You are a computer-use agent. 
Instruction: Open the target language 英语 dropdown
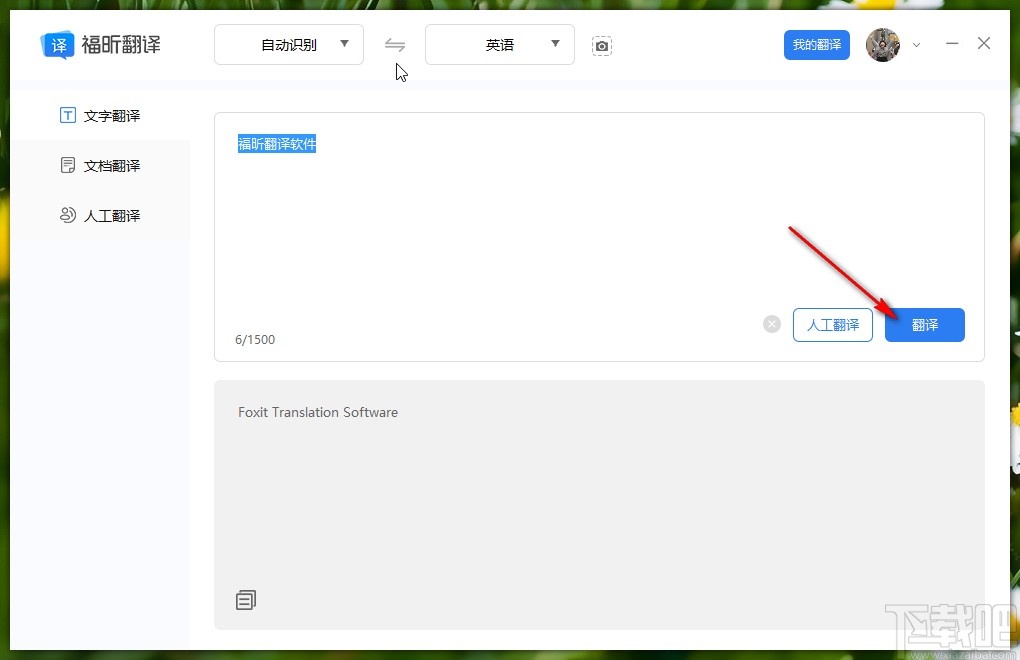click(500, 44)
